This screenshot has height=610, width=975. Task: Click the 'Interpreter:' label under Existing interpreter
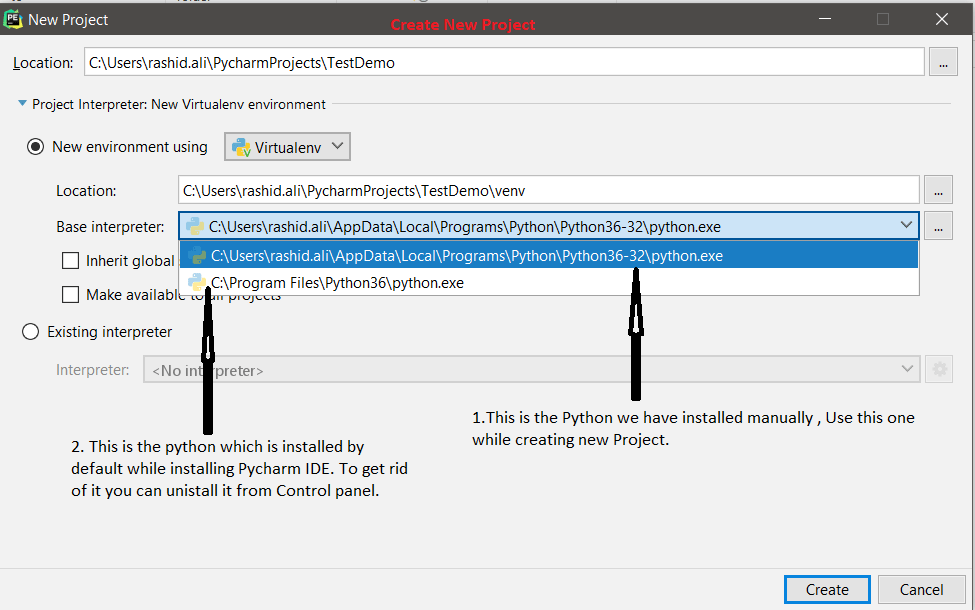pyautogui.click(x=93, y=370)
